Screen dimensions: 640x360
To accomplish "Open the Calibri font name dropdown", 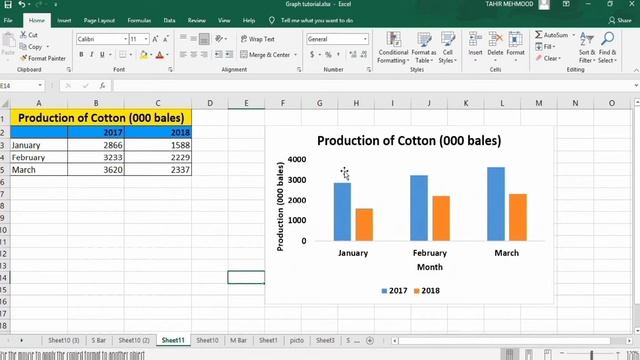I will click(125, 39).
